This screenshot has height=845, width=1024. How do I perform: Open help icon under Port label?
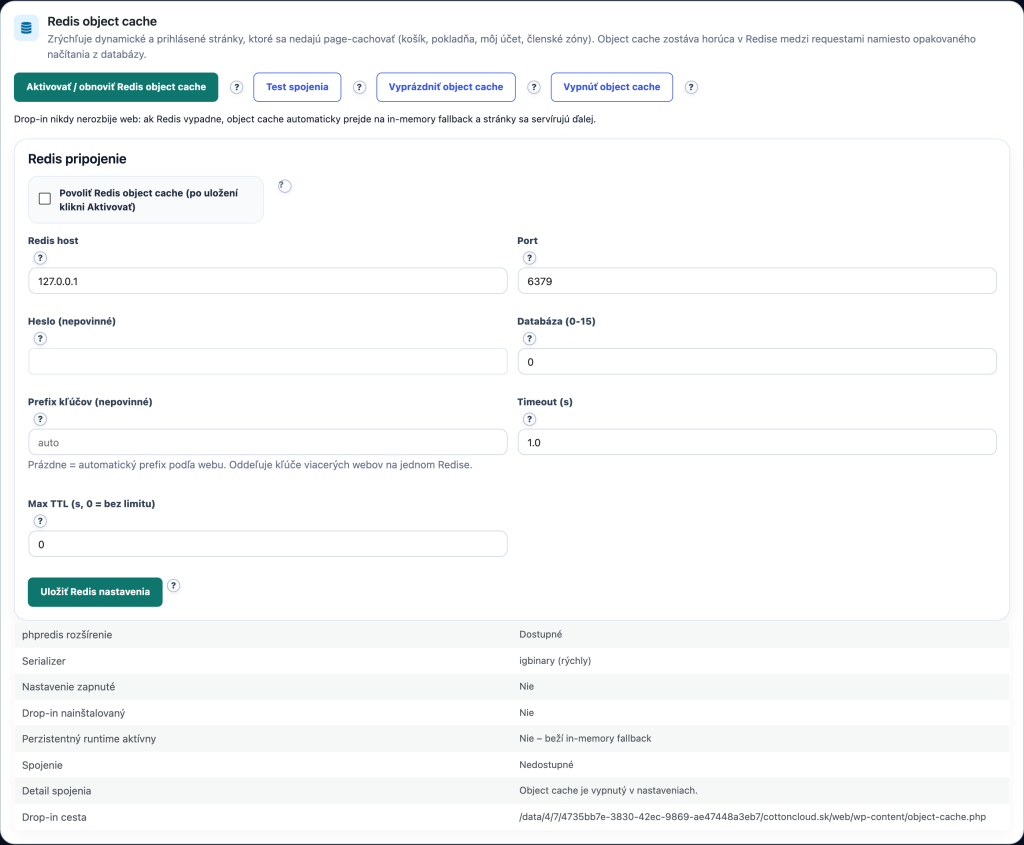(x=530, y=258)
